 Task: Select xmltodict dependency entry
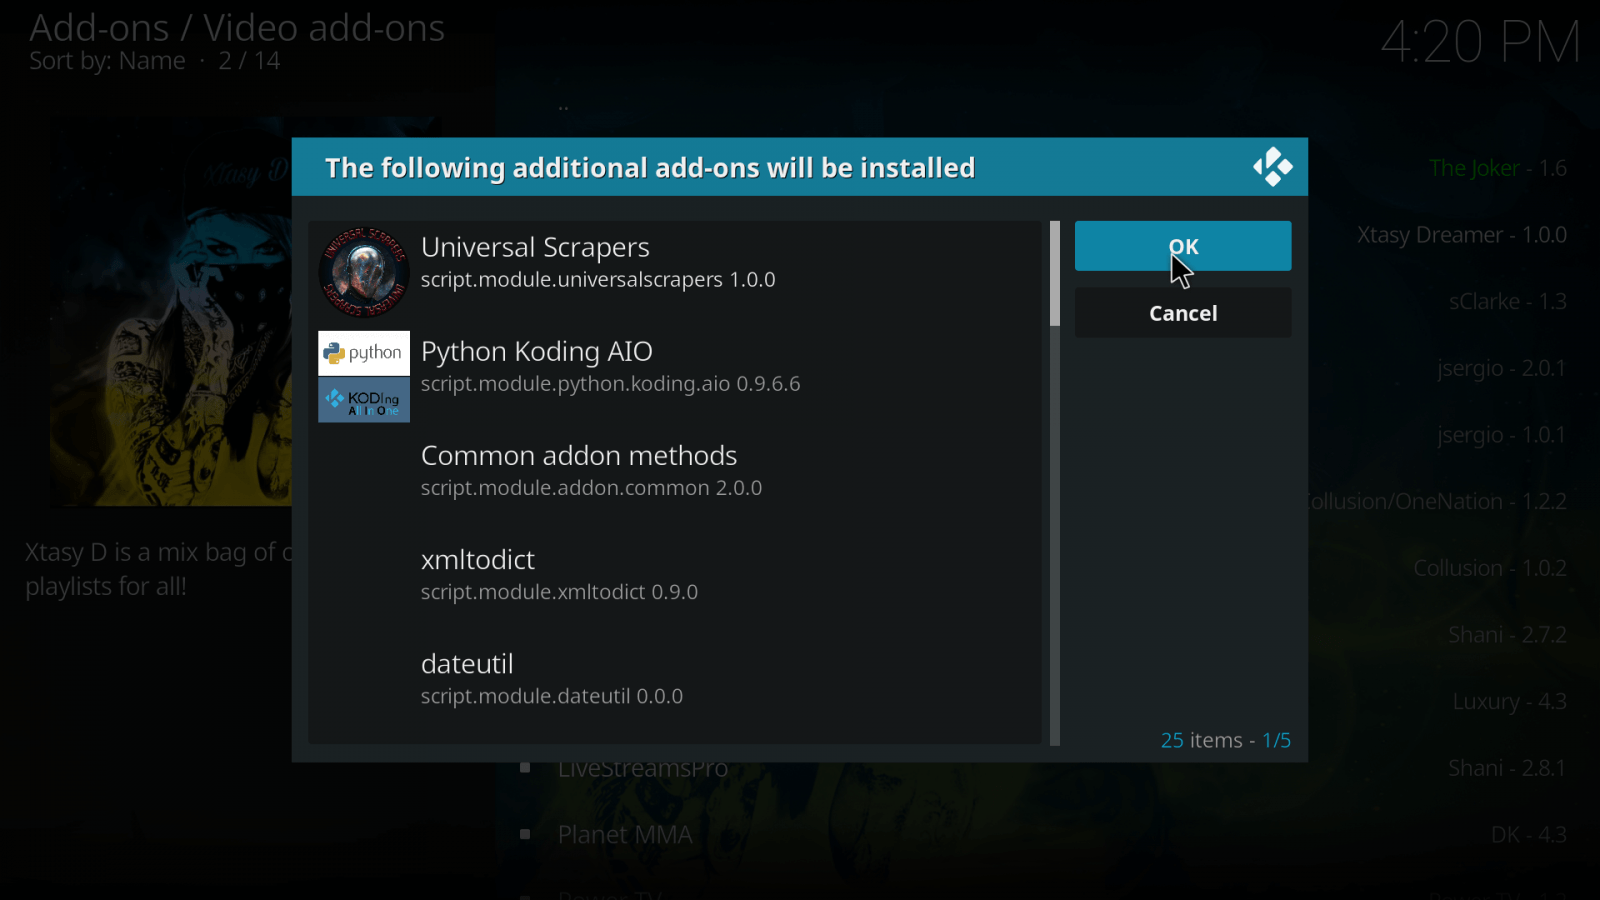pyautogui.click(x=675, y=584)
